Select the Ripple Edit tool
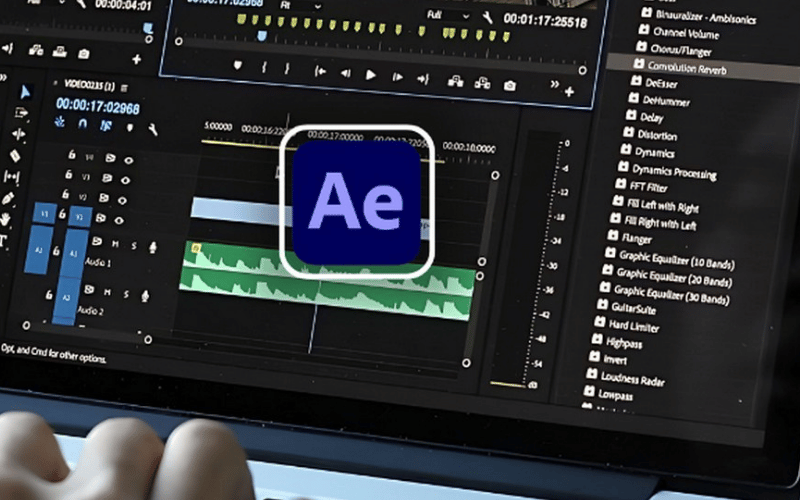This screenshot has width=800, height=500. click(x=18, y=134)
